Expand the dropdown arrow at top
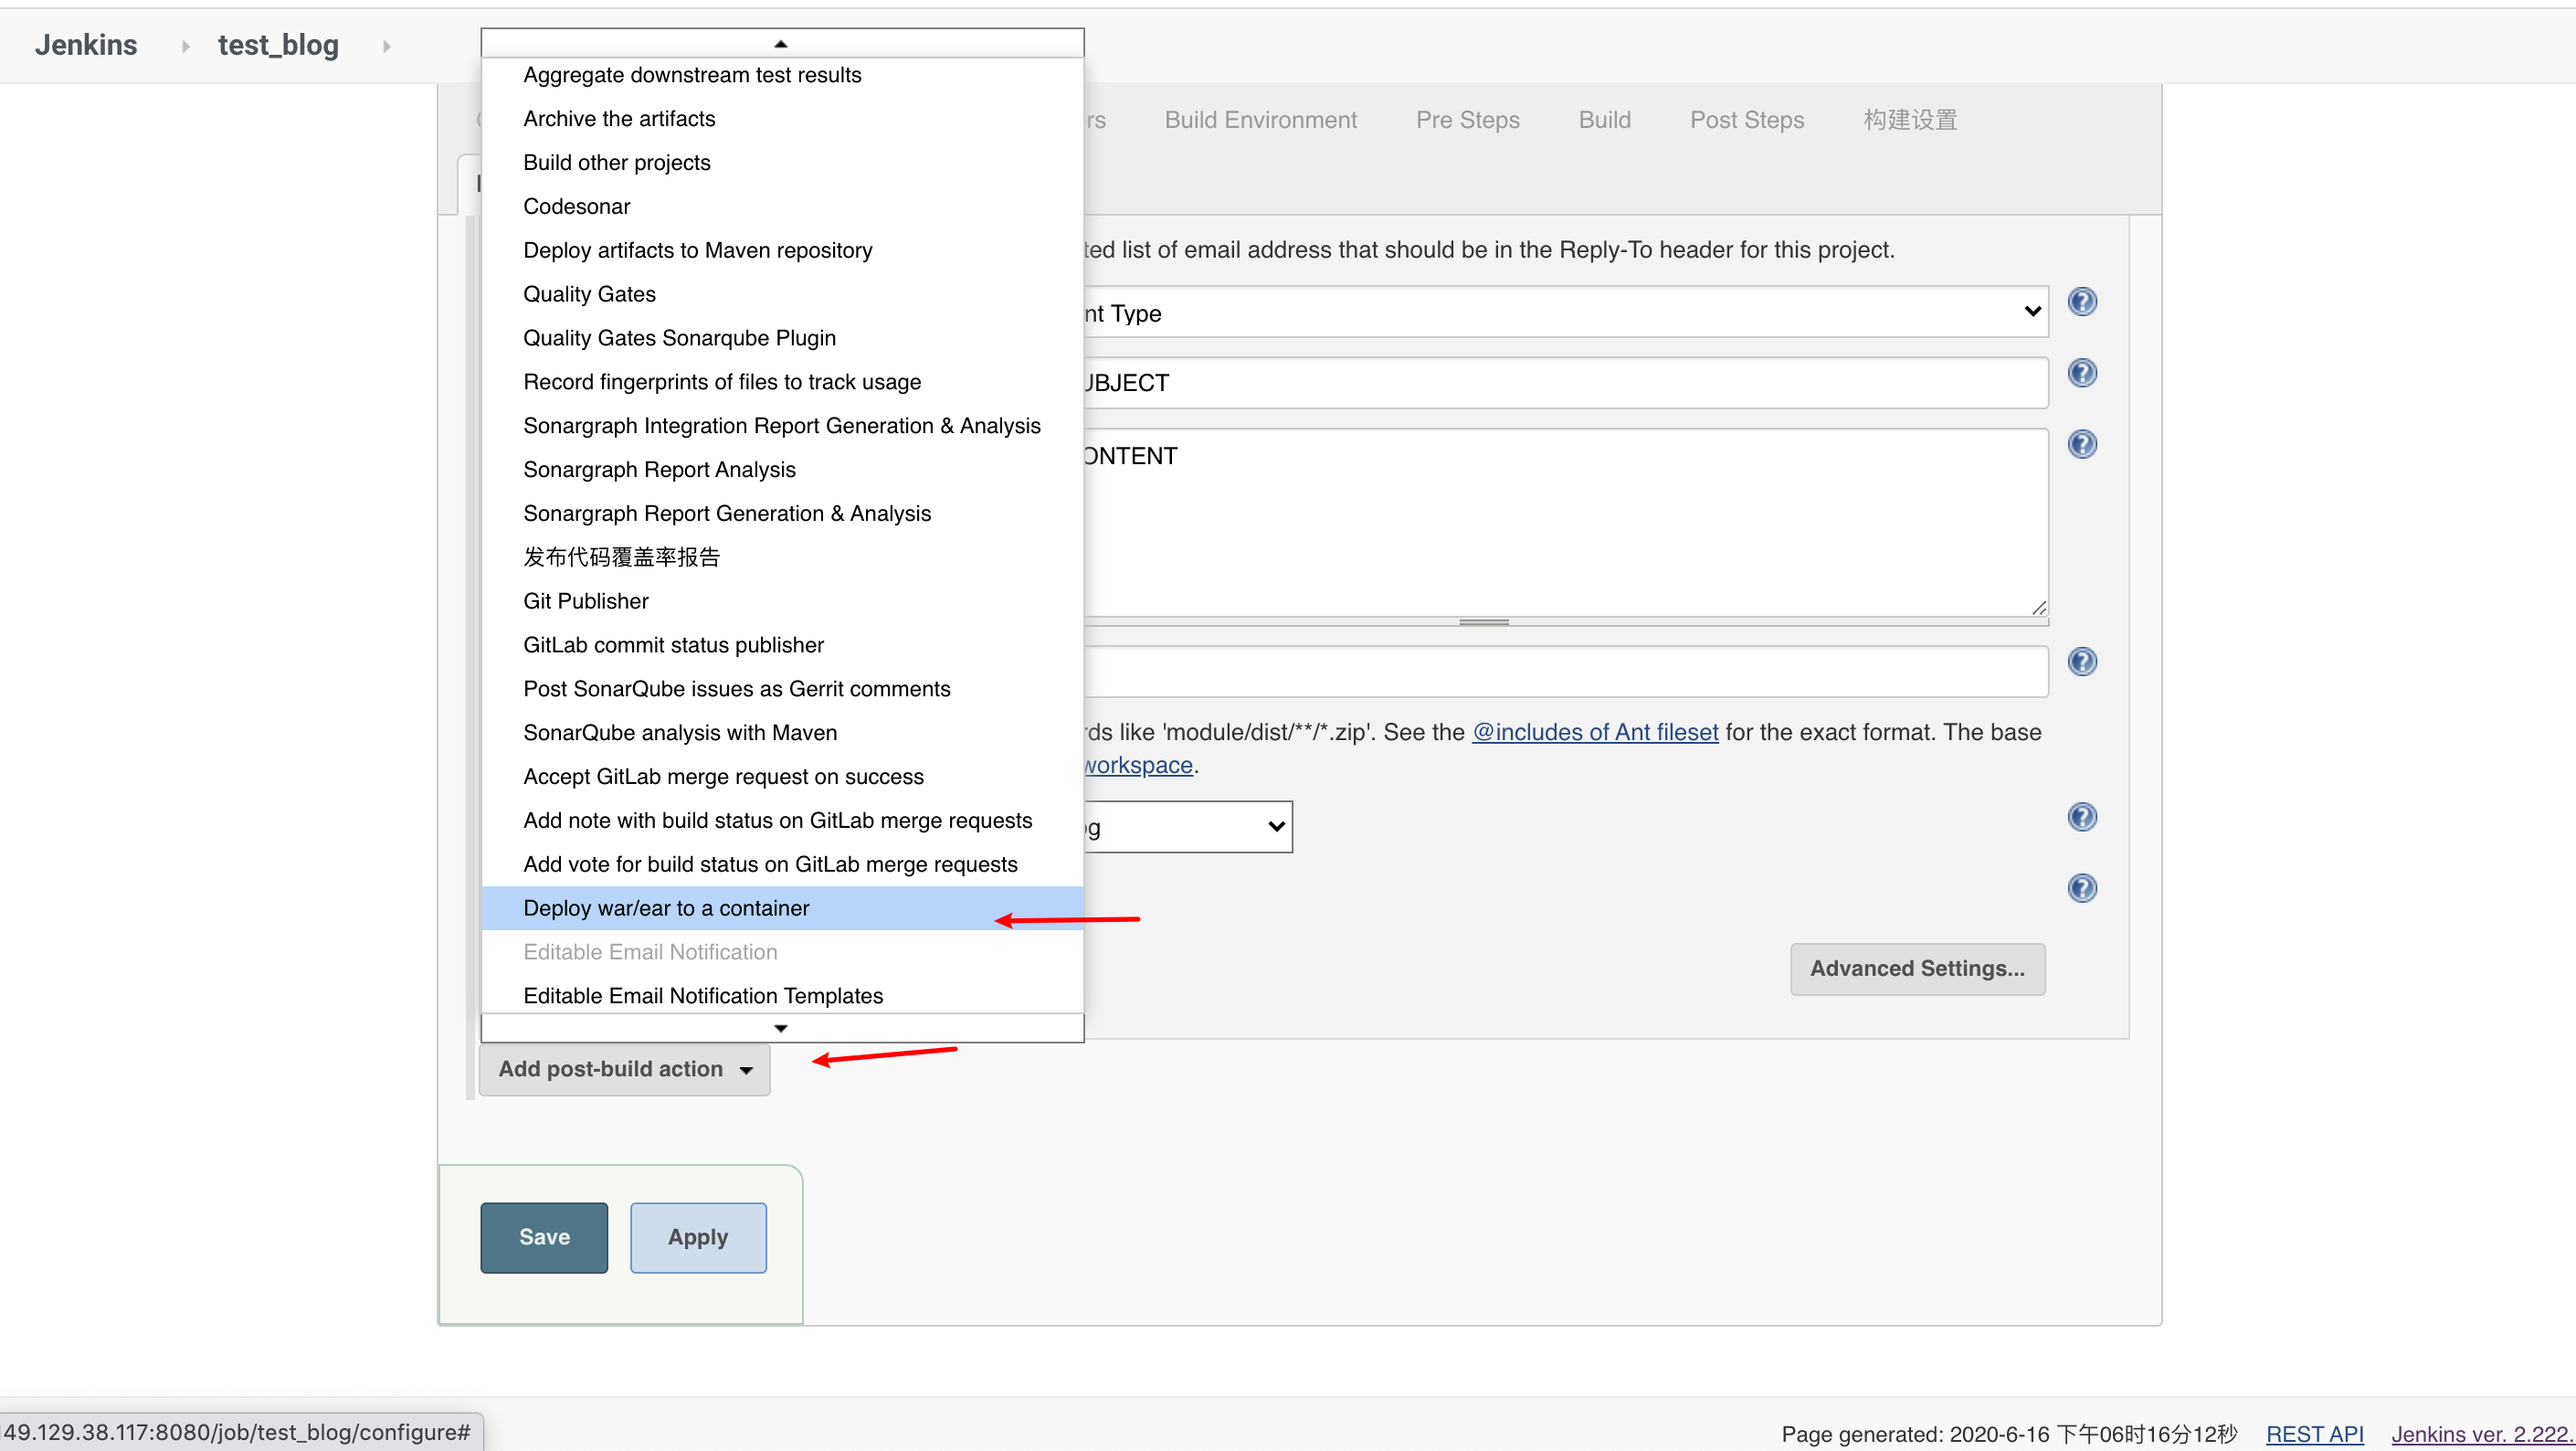 tap(780, 44)
